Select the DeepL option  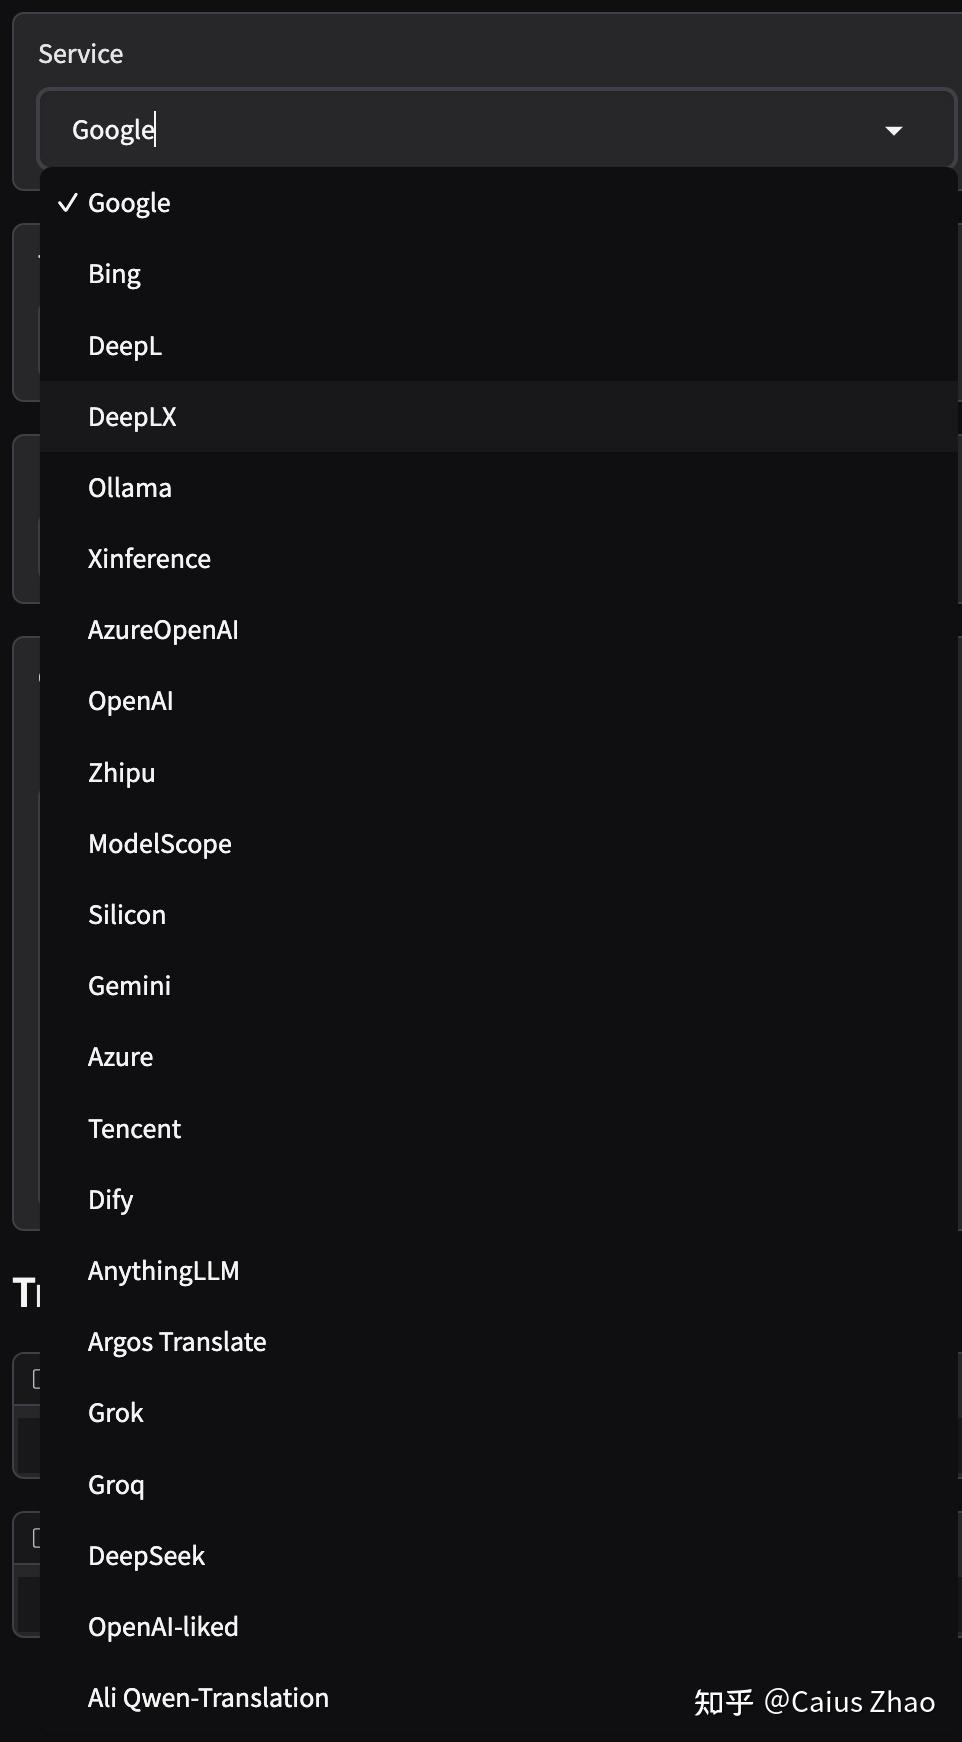coord(125,346)
